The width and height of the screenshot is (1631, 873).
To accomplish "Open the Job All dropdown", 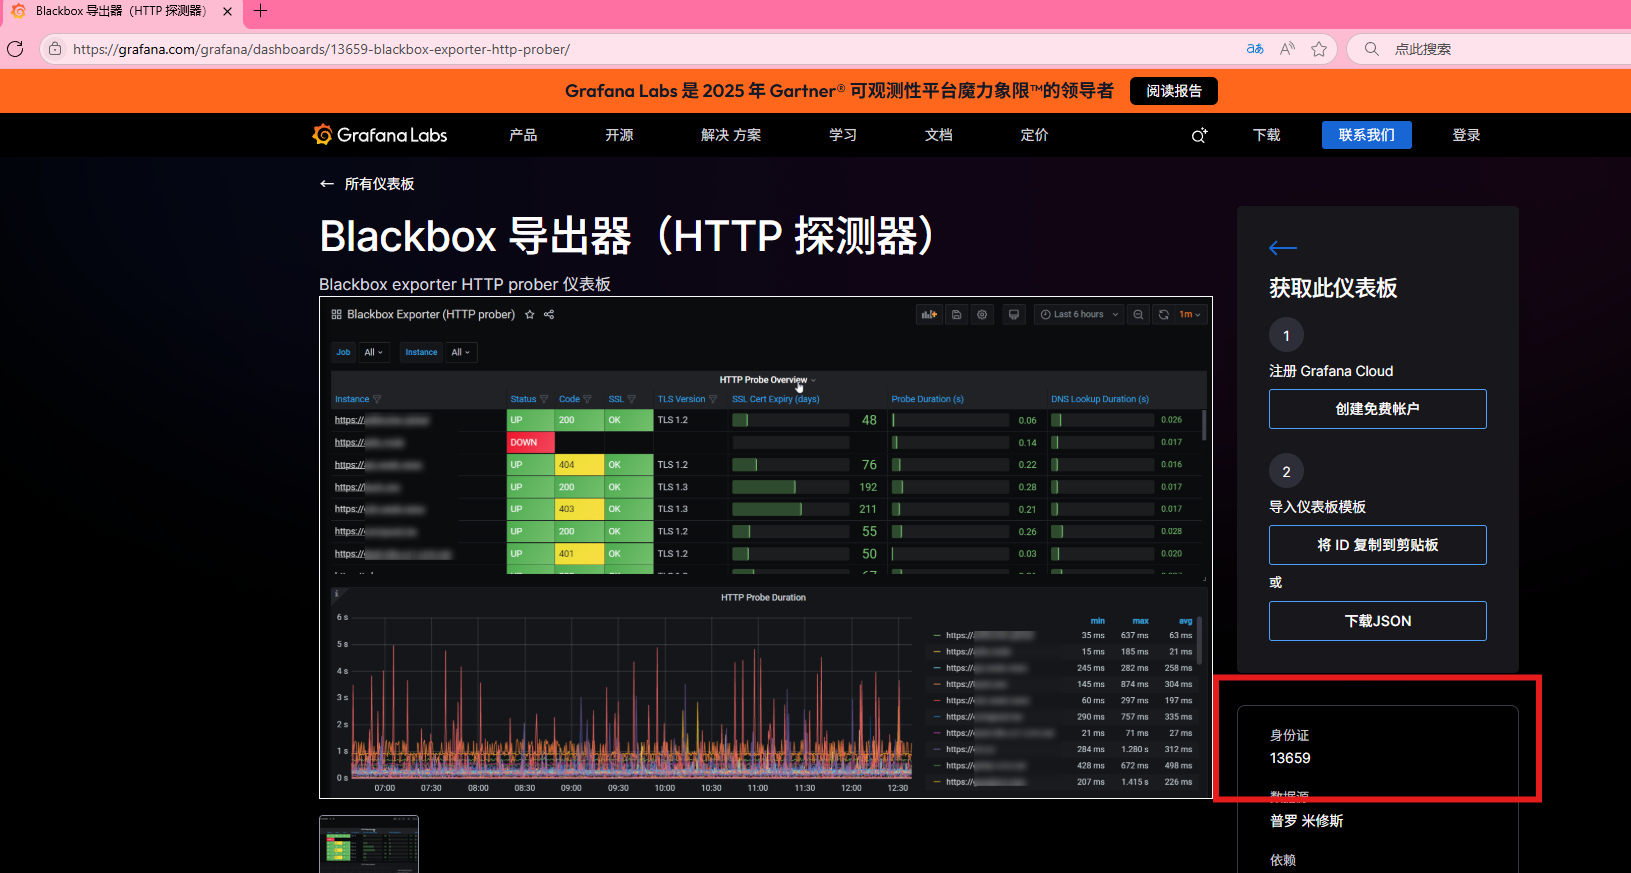I will tap(374, 352).
